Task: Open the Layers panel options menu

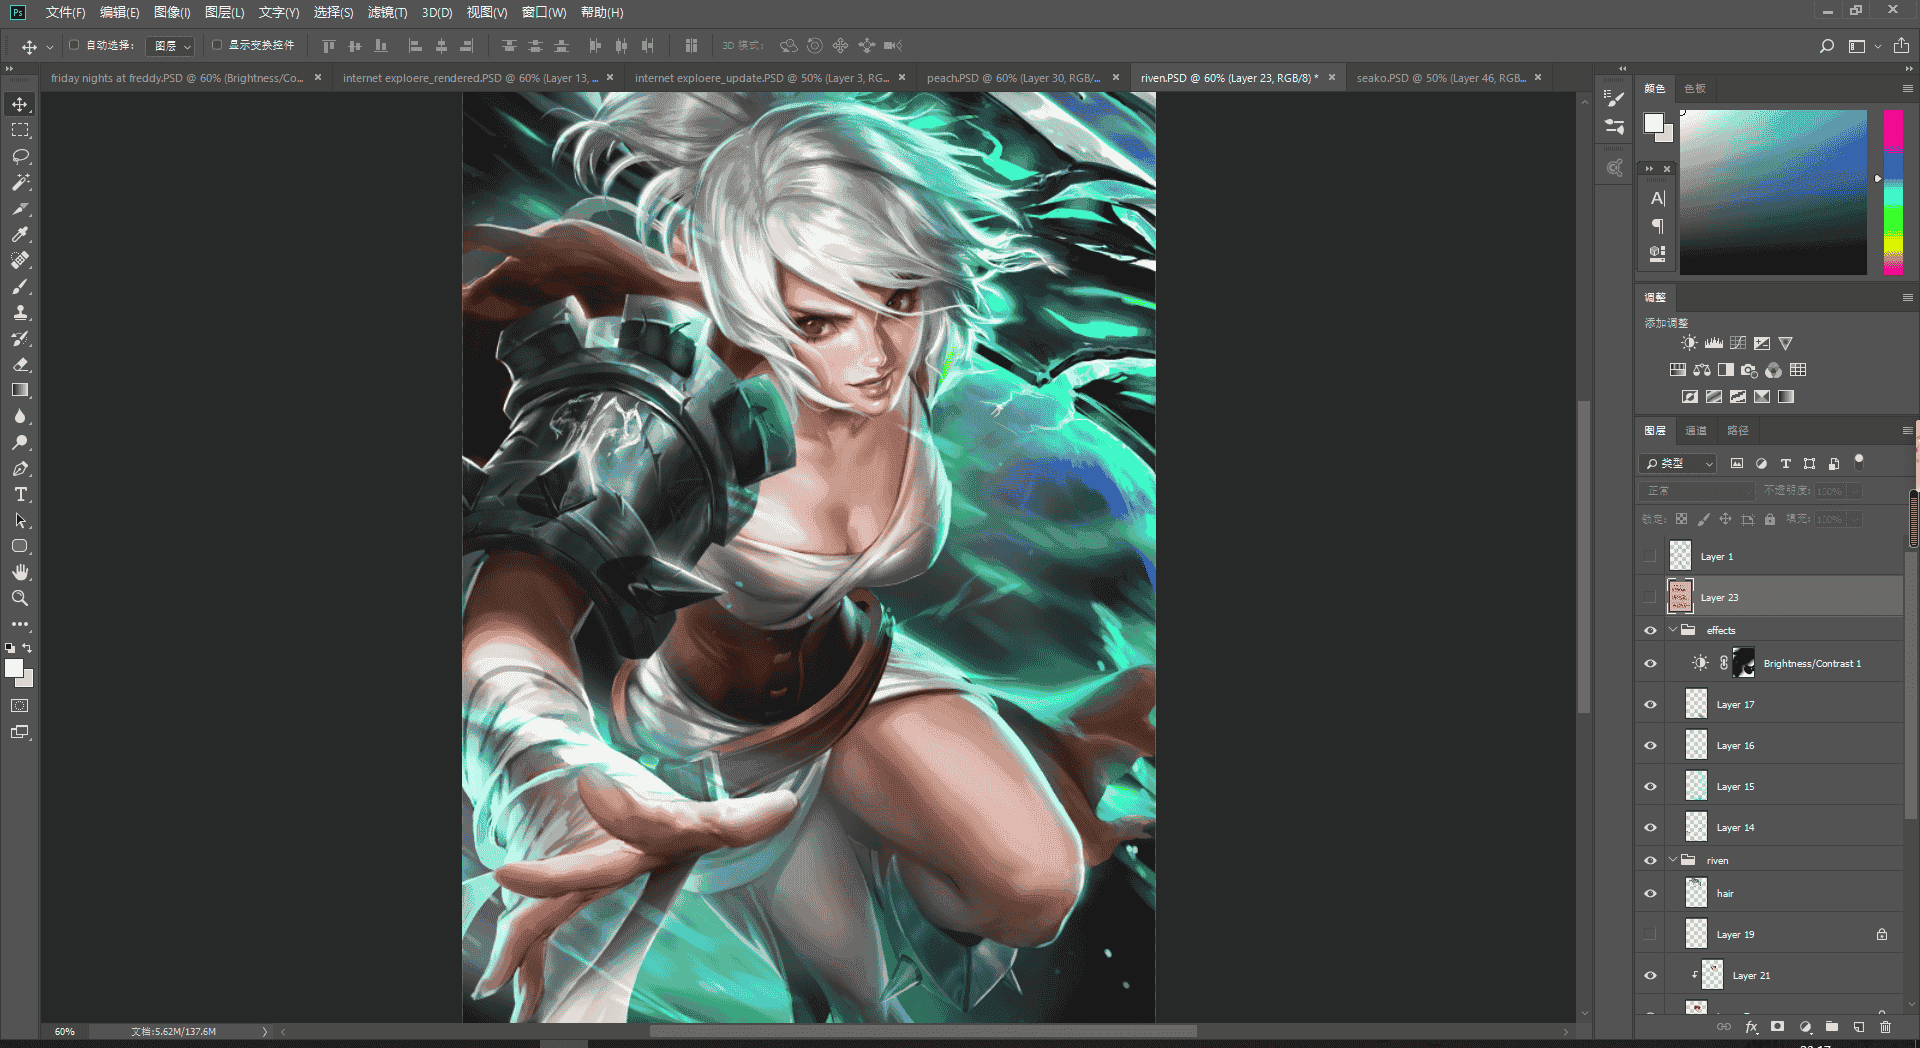Action: click(x=1907, y=431)
